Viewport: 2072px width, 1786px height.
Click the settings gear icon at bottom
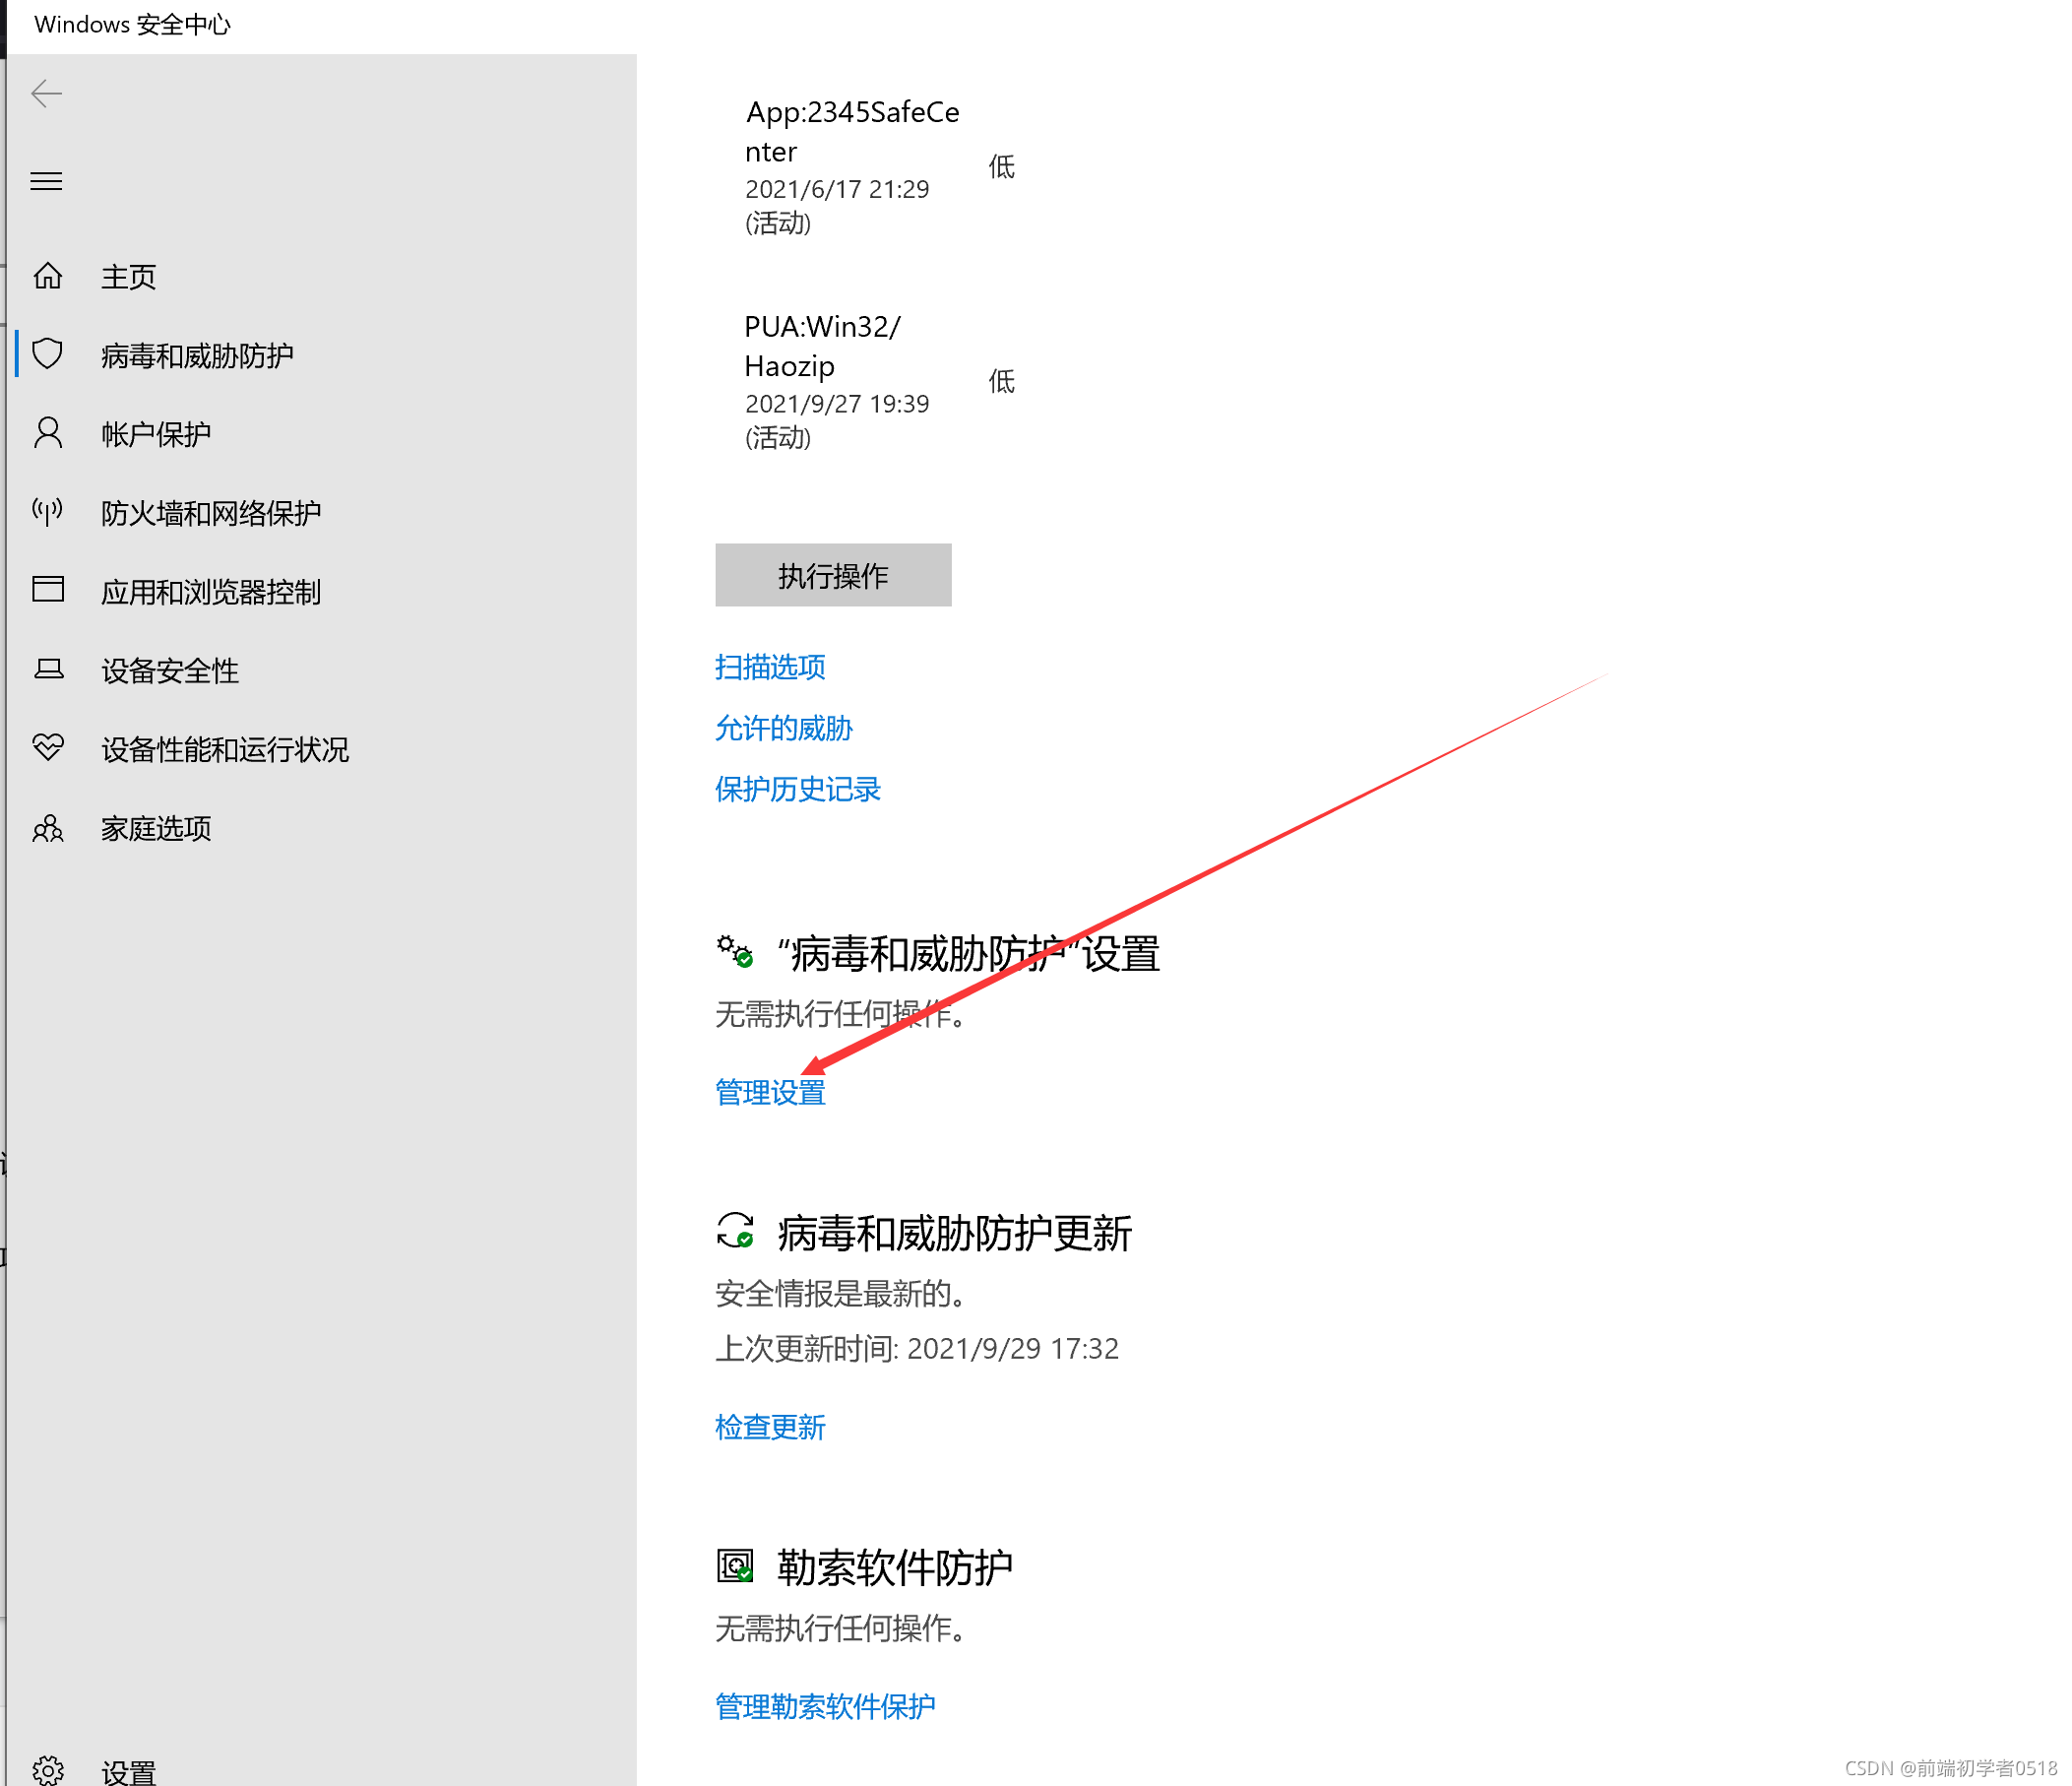tap(48, 1770)
